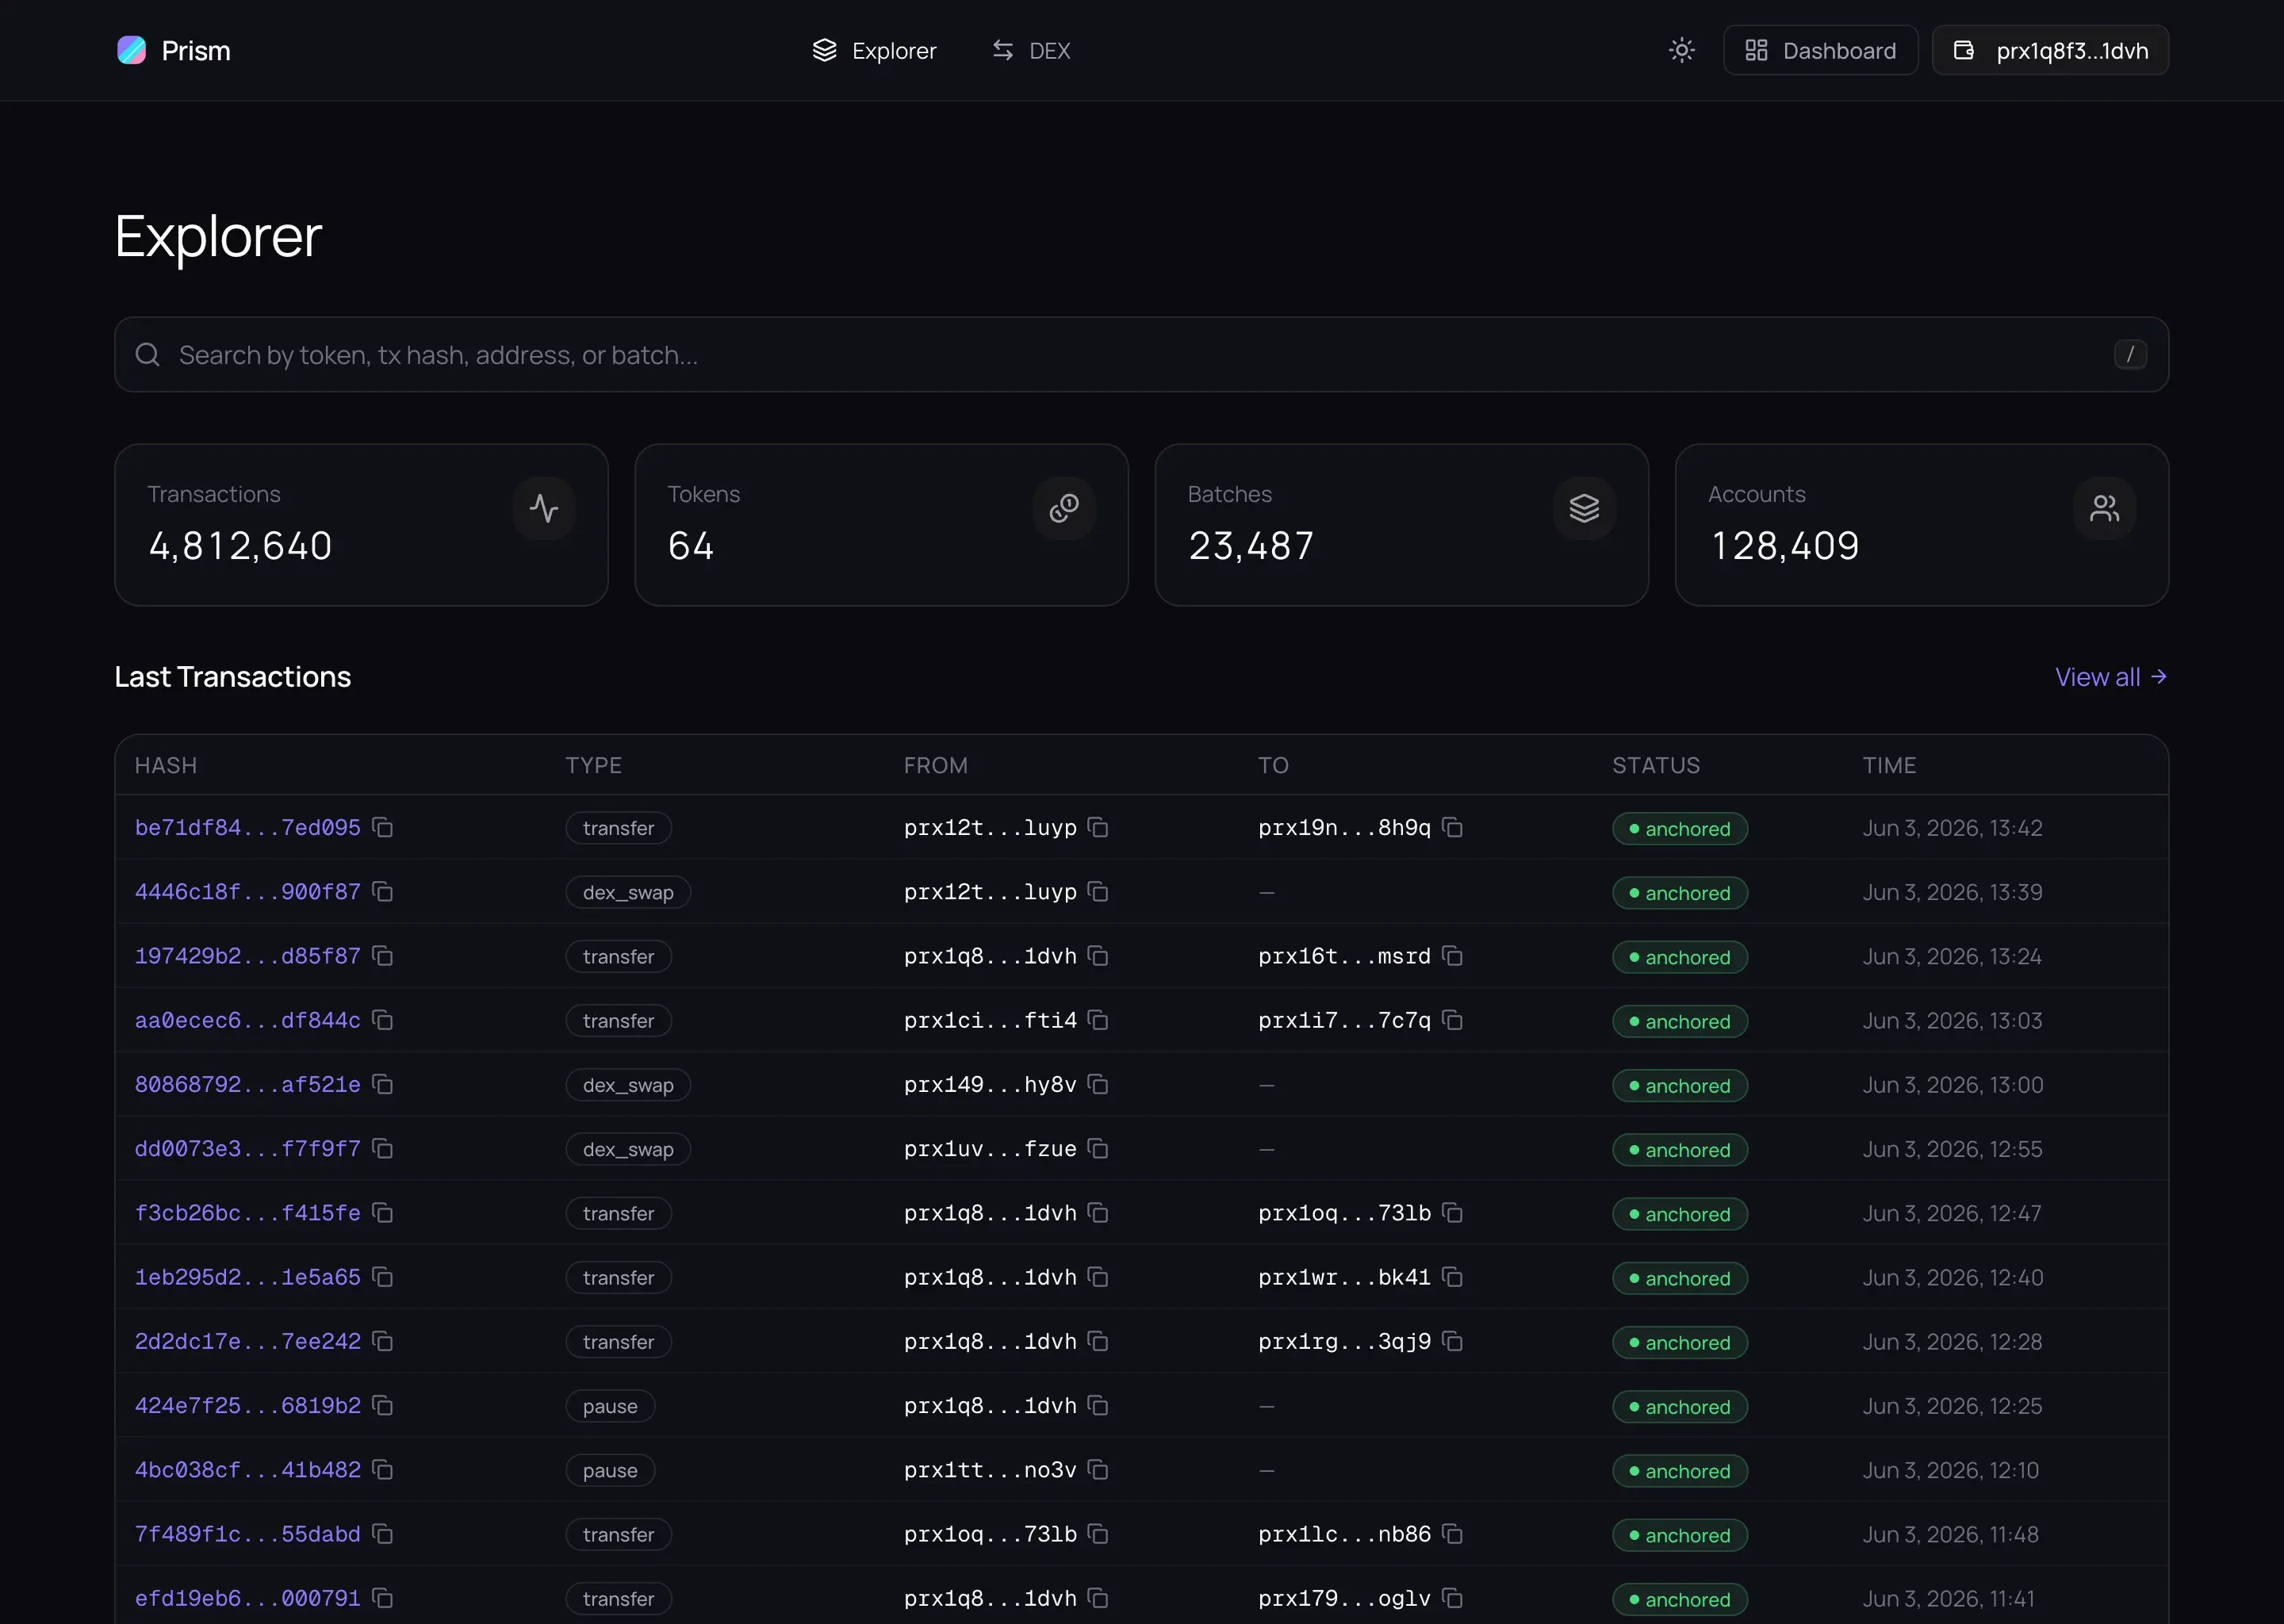Click the dex_swap badge for 80868792...af521e
This screenshot has width=2284, height=1624.
point(628,1084)
